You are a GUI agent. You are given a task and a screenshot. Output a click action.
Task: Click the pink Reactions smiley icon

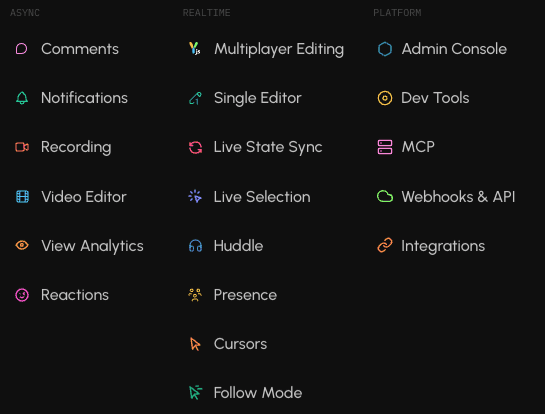(22, 295)
